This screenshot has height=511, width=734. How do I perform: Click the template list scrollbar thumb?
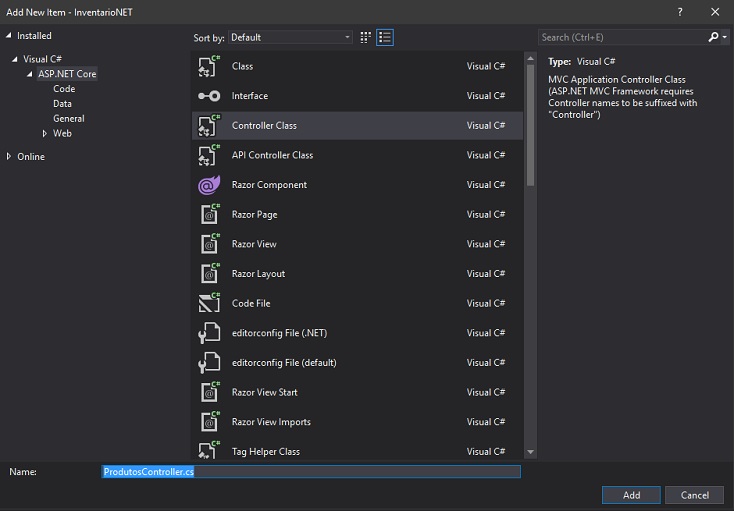(530, 125)
